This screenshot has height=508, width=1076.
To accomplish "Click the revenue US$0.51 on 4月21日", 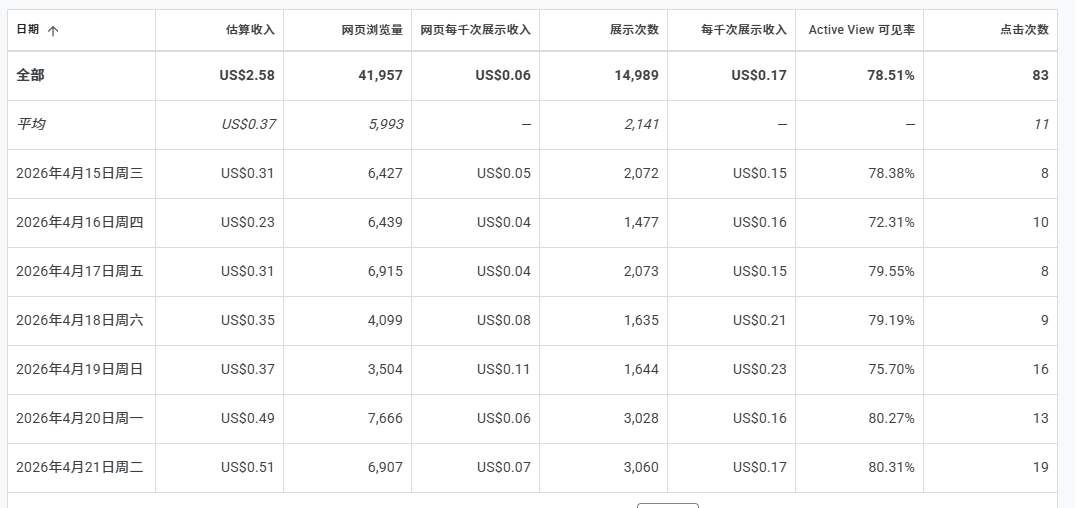I will (248, 467).
